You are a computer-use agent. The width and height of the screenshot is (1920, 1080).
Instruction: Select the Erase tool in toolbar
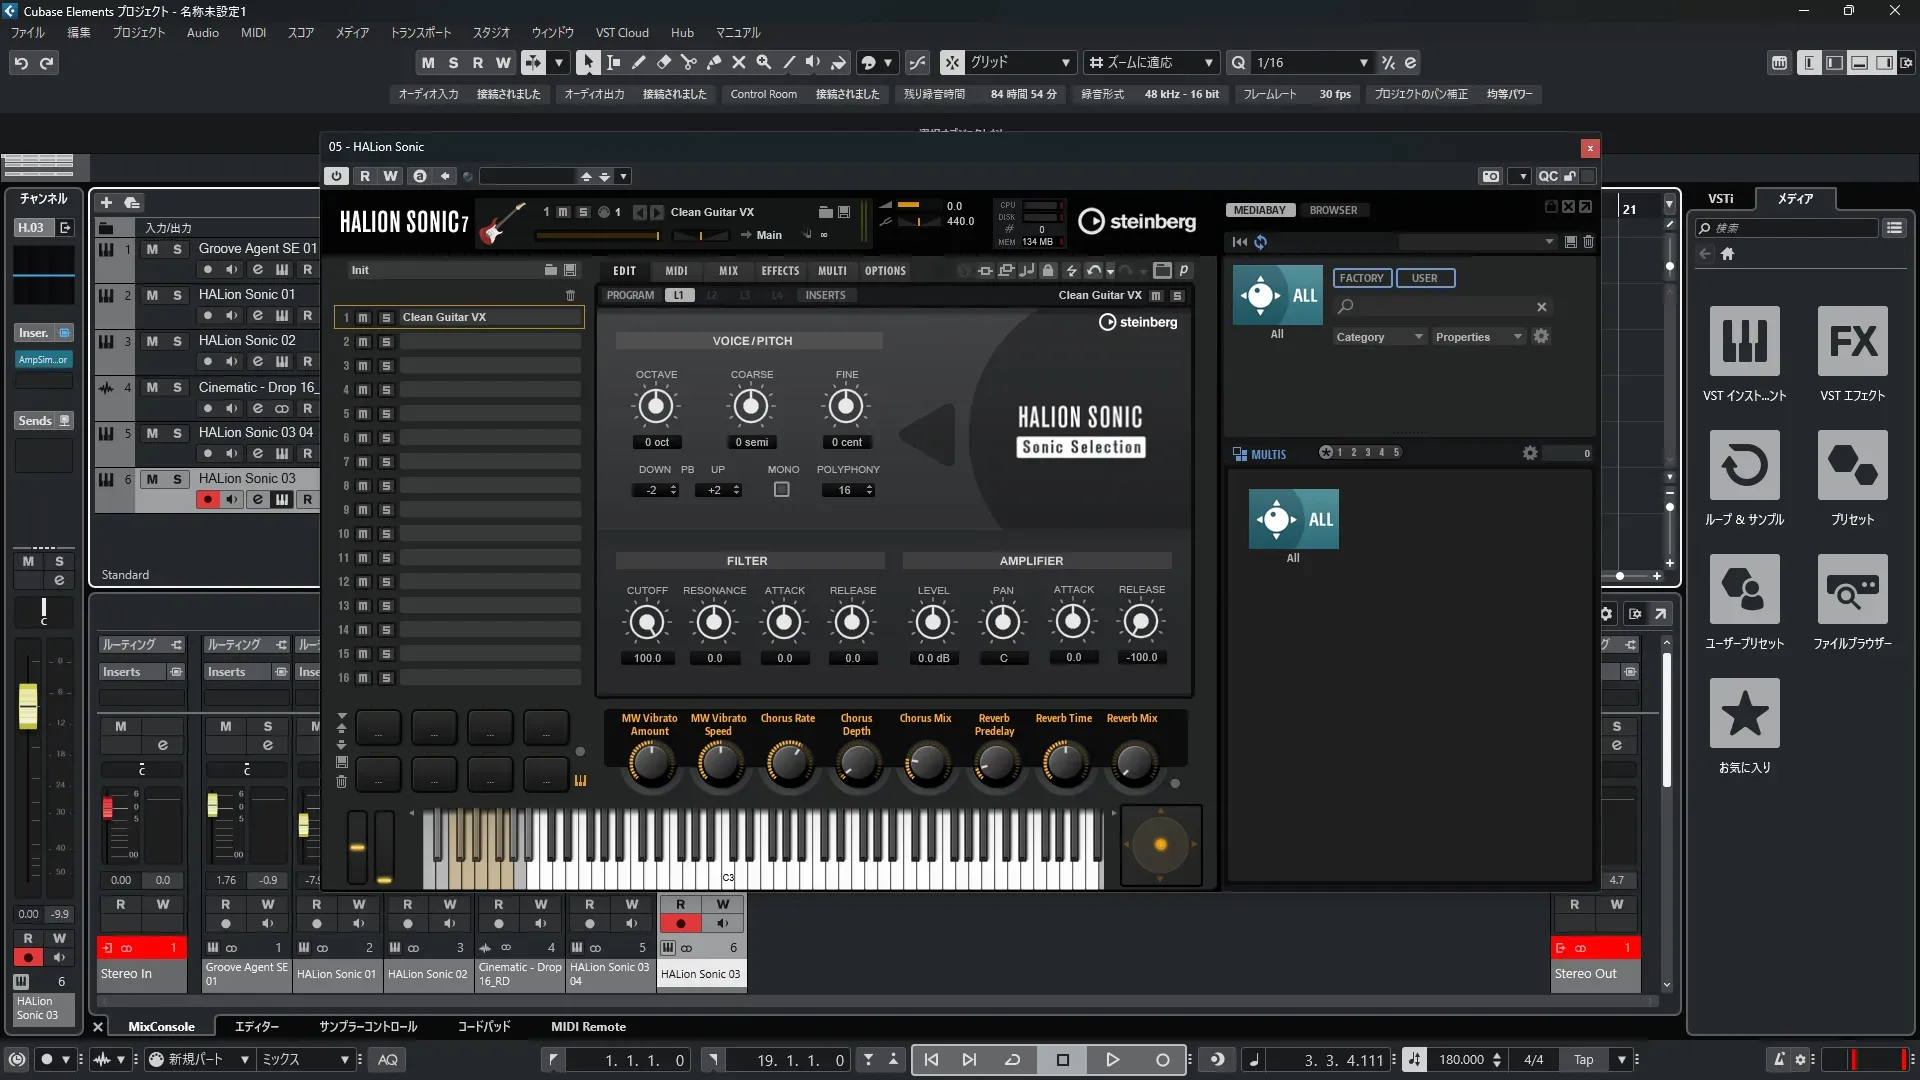[663, 62]
